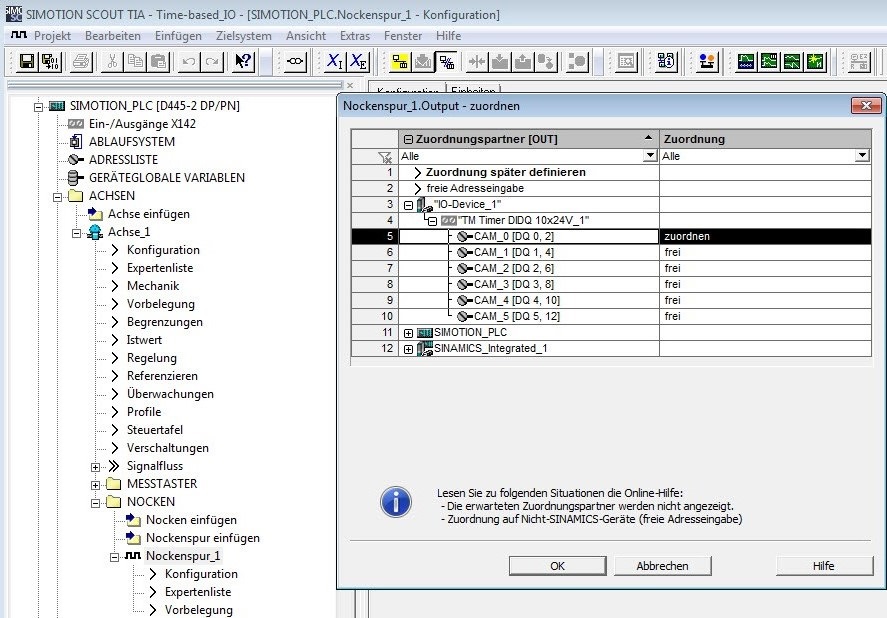This screenshot has height=618, width=887.
Task: Save the project using the disk icon
Action: (x=25, y=63)
